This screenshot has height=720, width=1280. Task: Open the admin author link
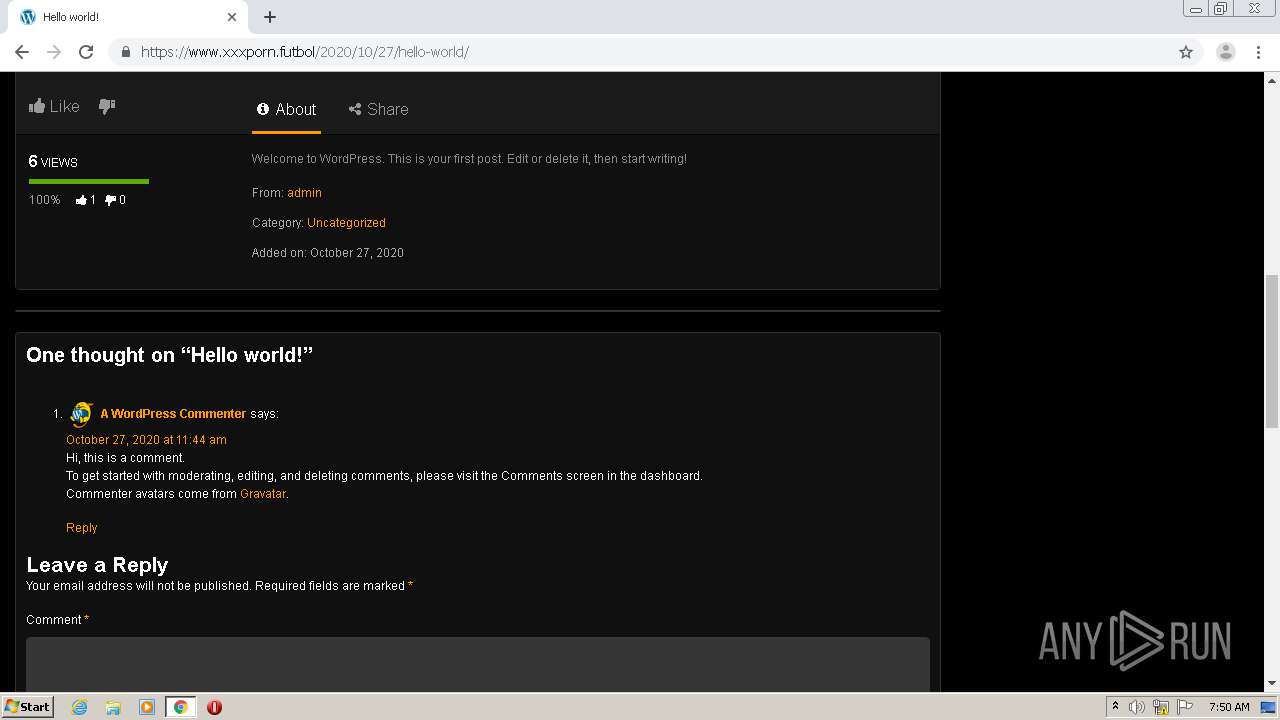pyautogui.click(x=304, y=193)
